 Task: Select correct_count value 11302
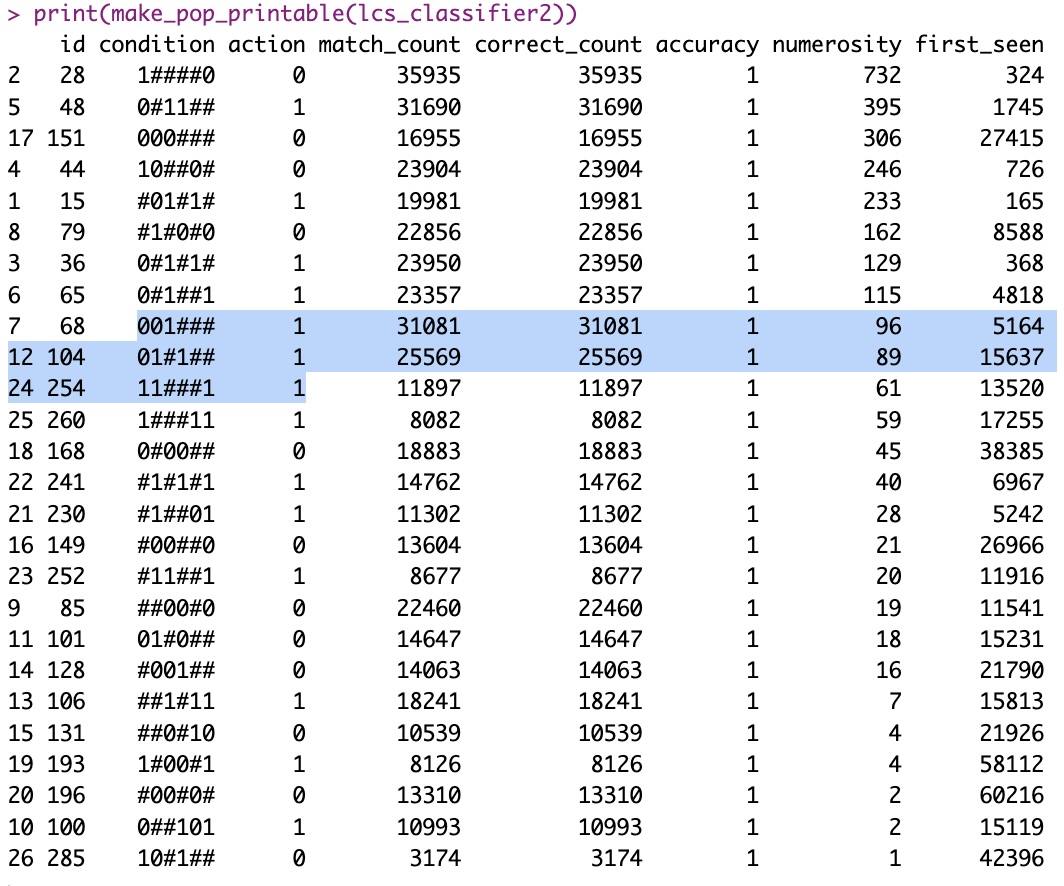[609, 514]
